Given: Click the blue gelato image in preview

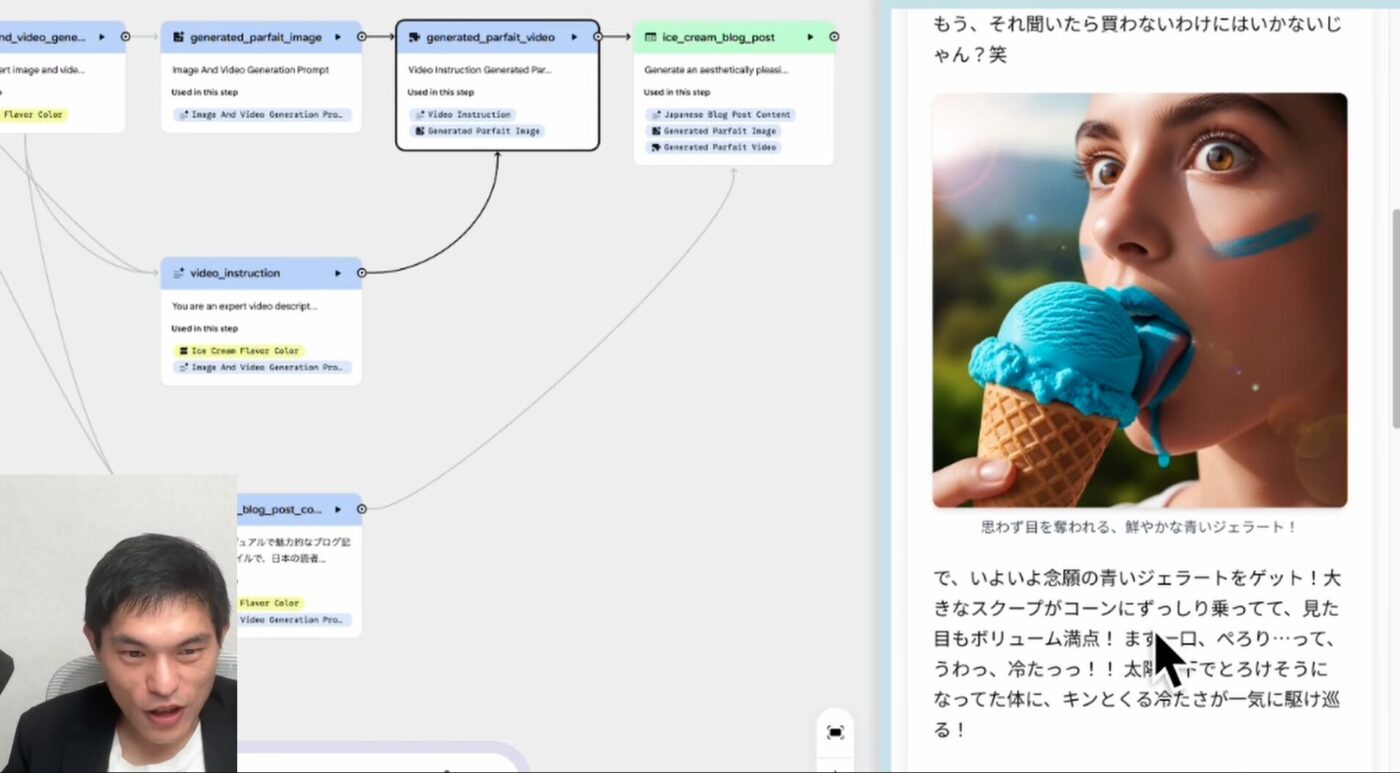Looking at the screenshot, I should click(x=1139, y=300).
